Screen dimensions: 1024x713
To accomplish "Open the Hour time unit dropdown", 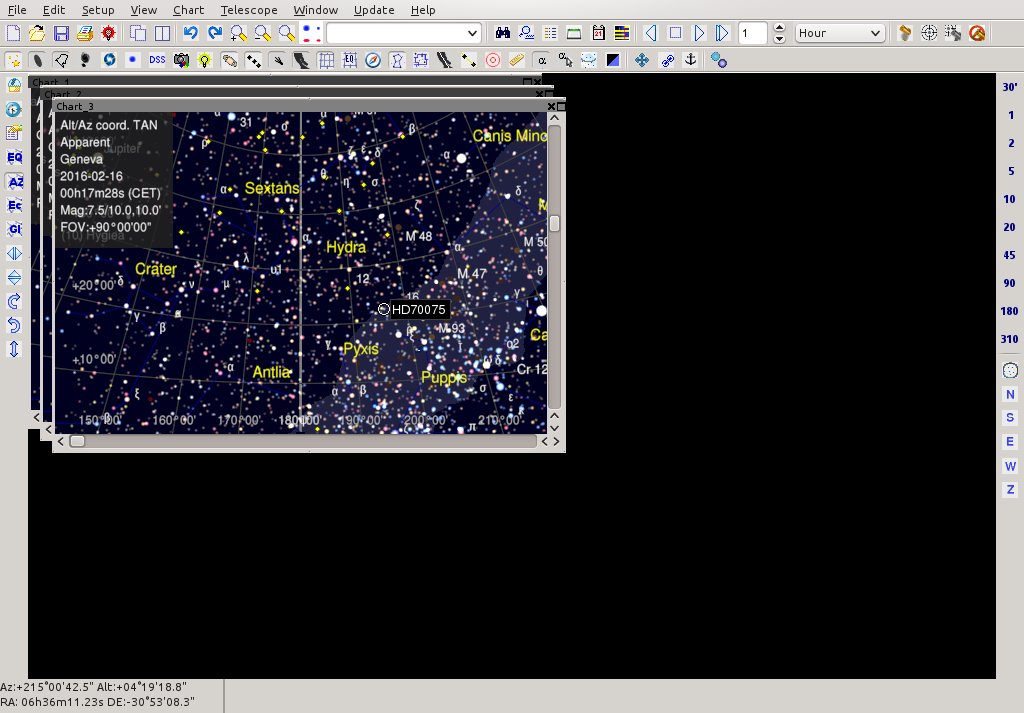I will (840, 33).
